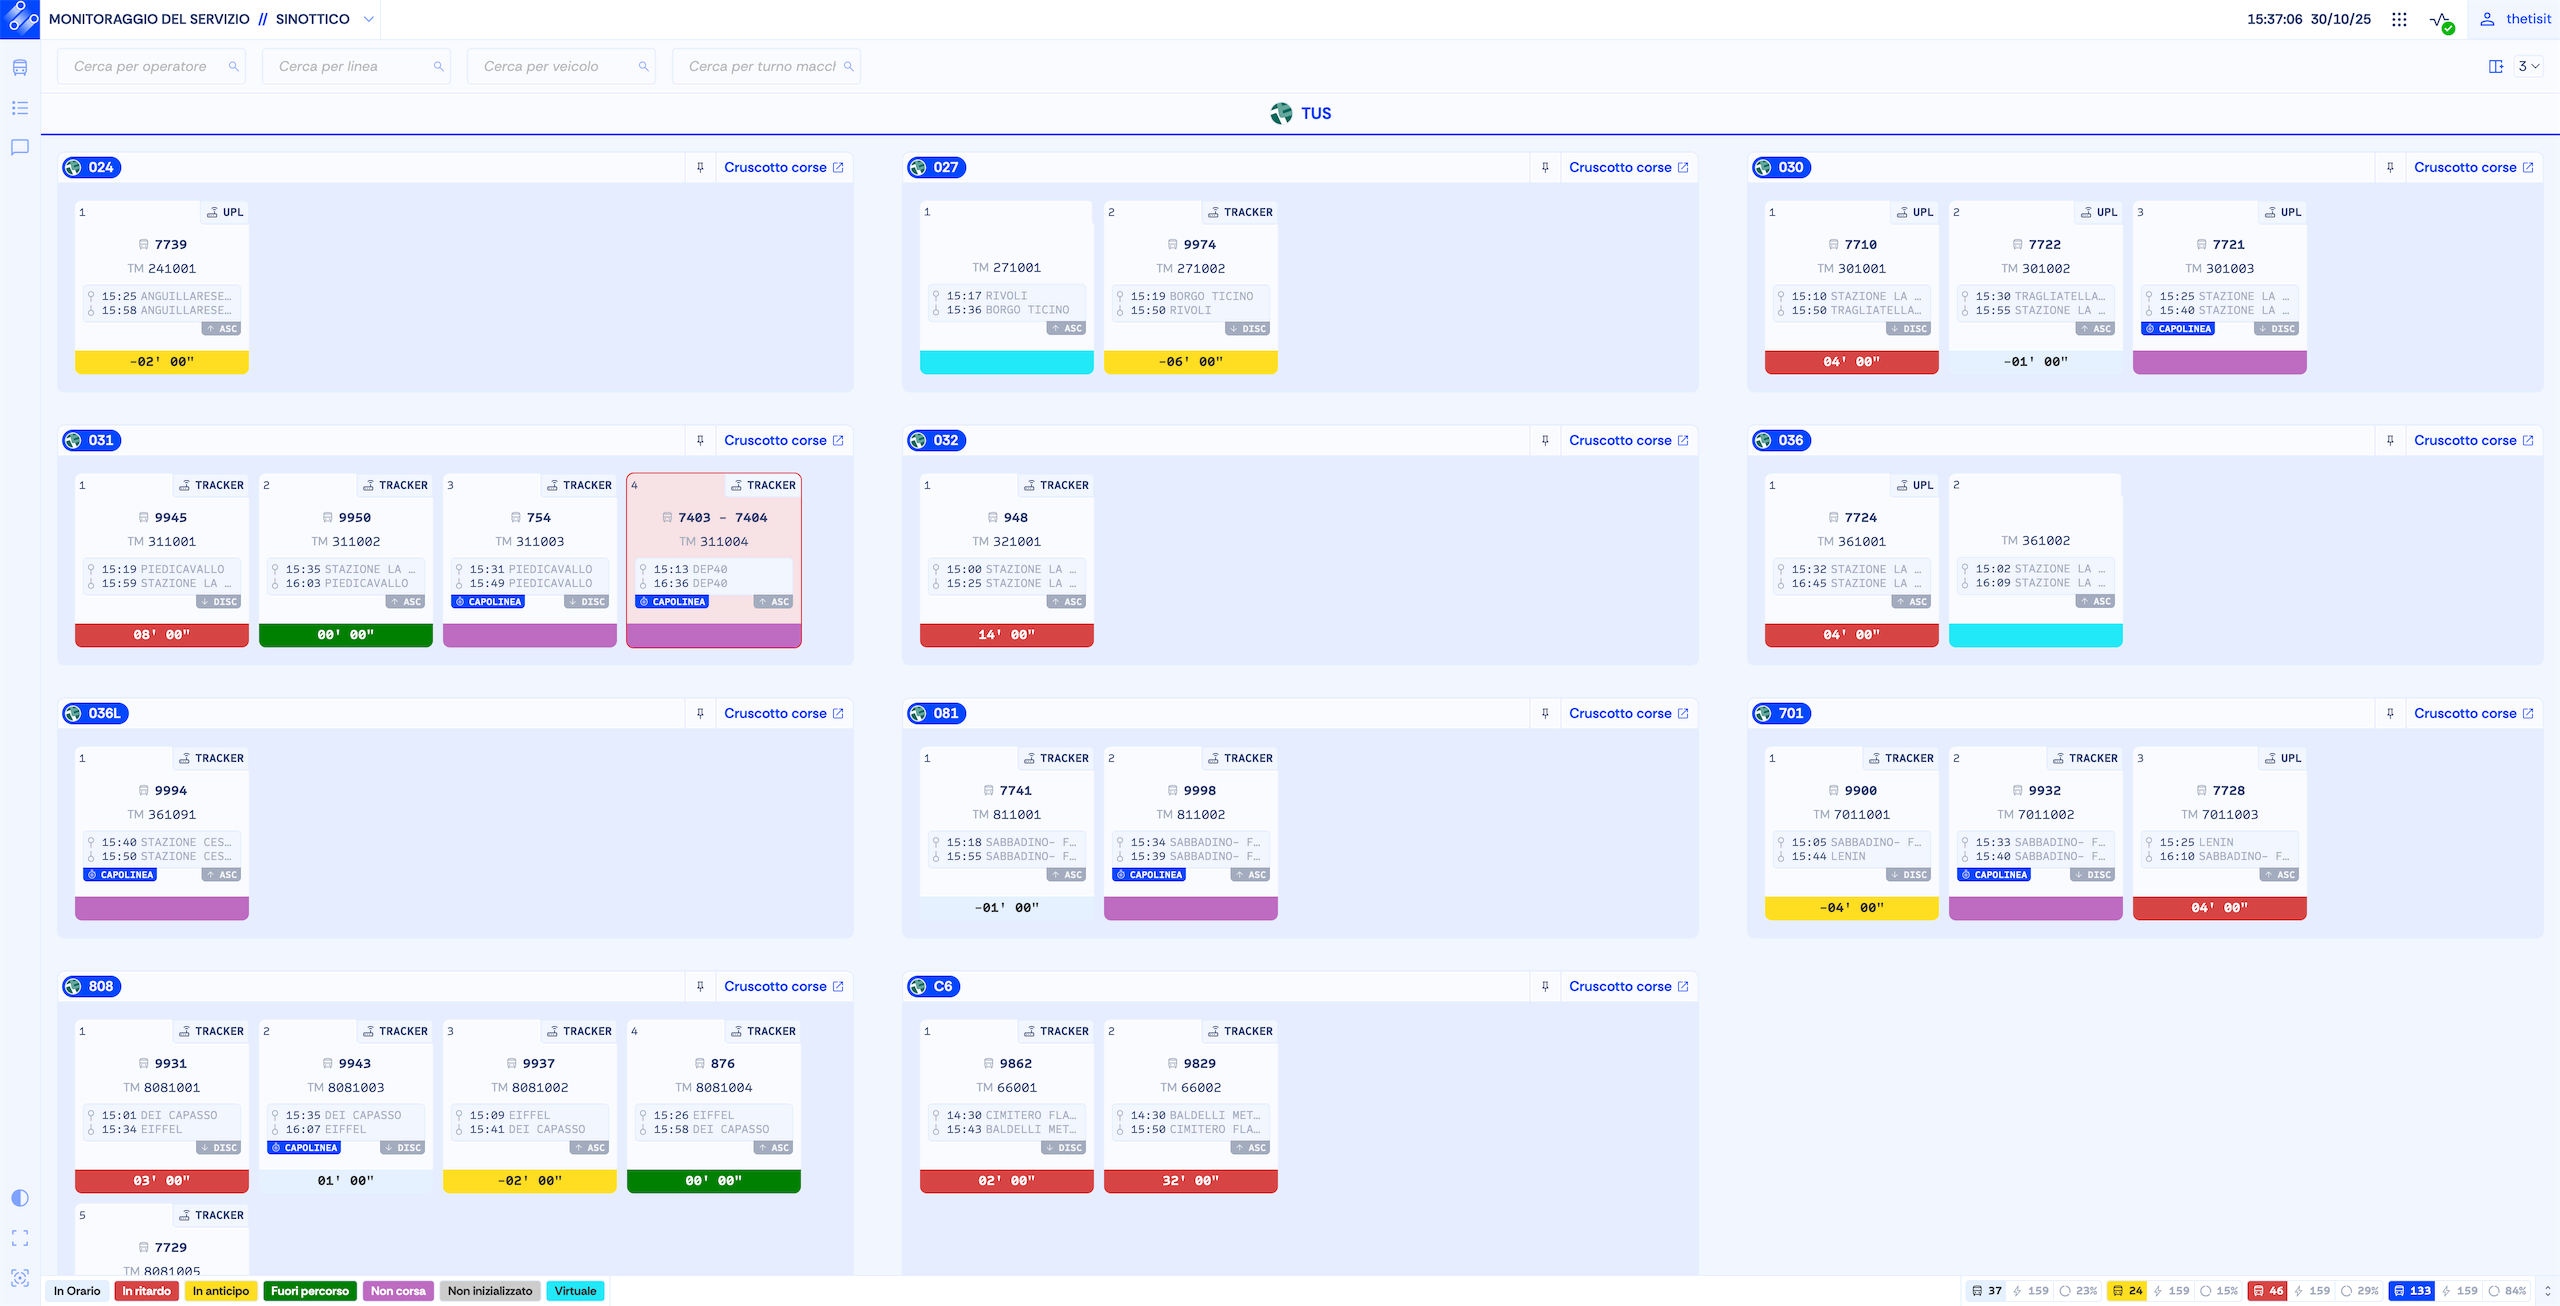The height and width of the screenshot is (1306, 2560).
Task: Toggle the In anticipo legend filter
Action: click(221, 1291)
